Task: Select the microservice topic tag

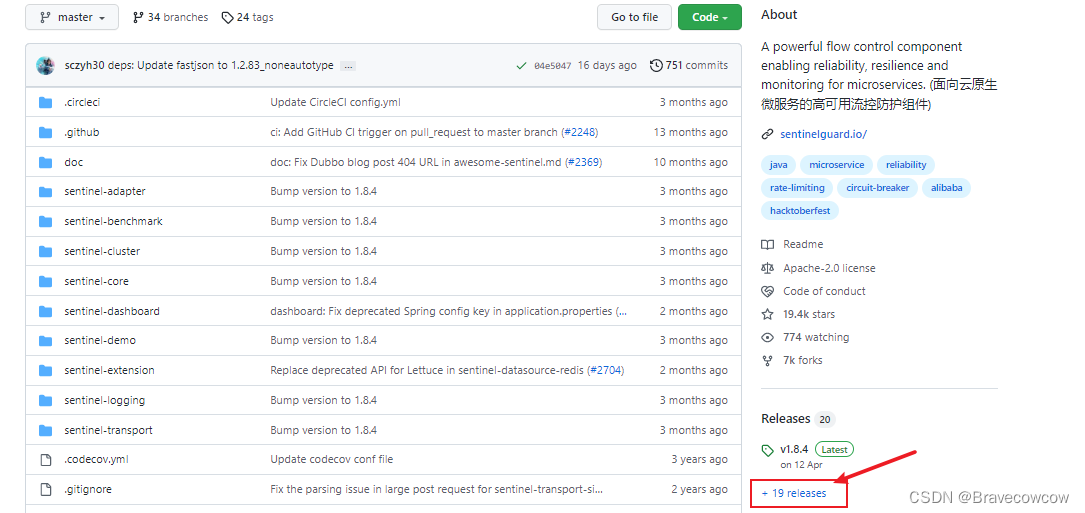Action: [837, 165]
